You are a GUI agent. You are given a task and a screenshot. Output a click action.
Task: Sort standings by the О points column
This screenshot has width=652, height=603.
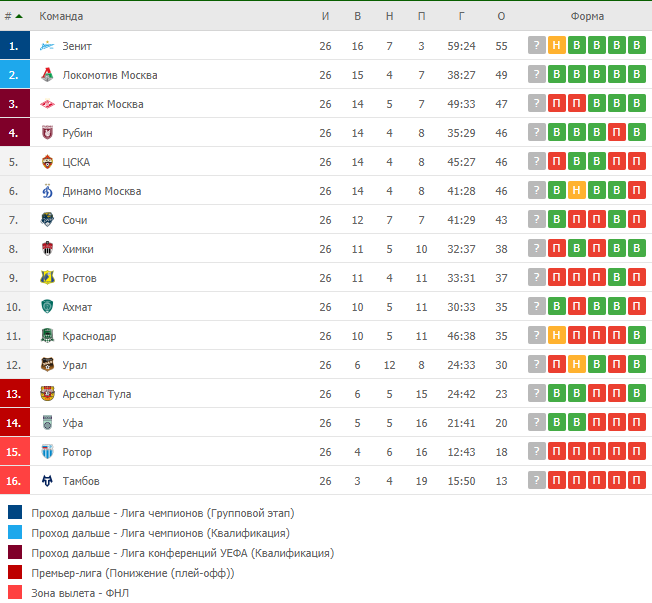[x=501, y=16]
